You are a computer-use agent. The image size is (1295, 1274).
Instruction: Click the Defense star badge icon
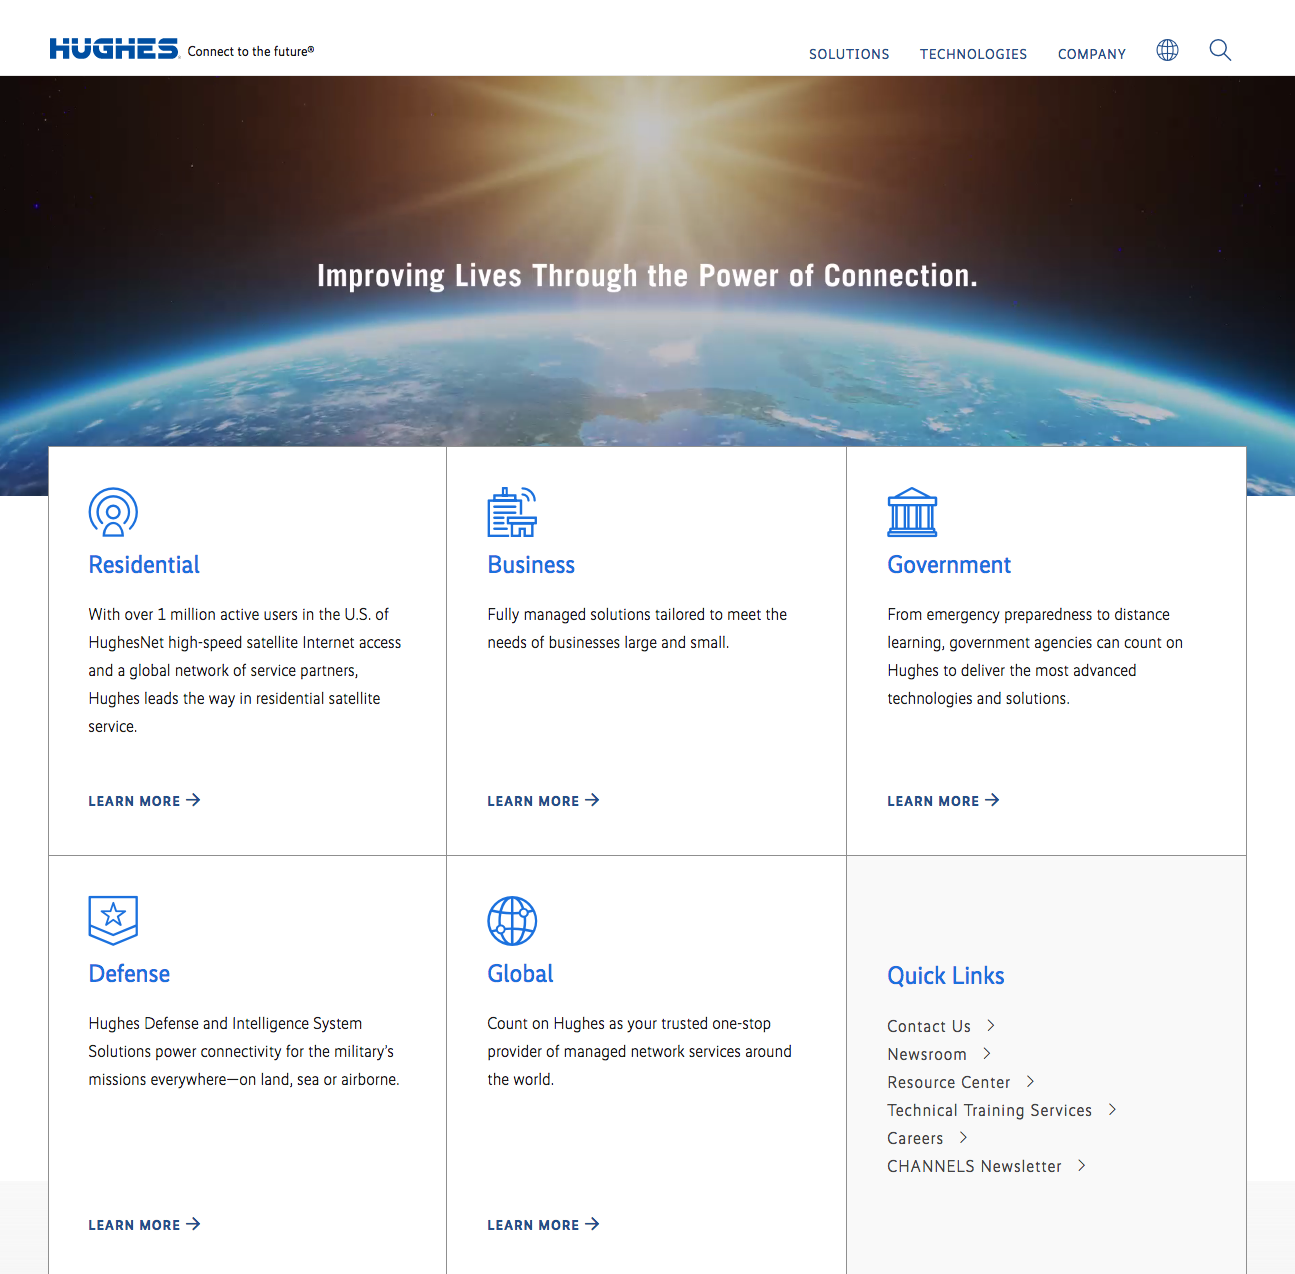[113, 920]
